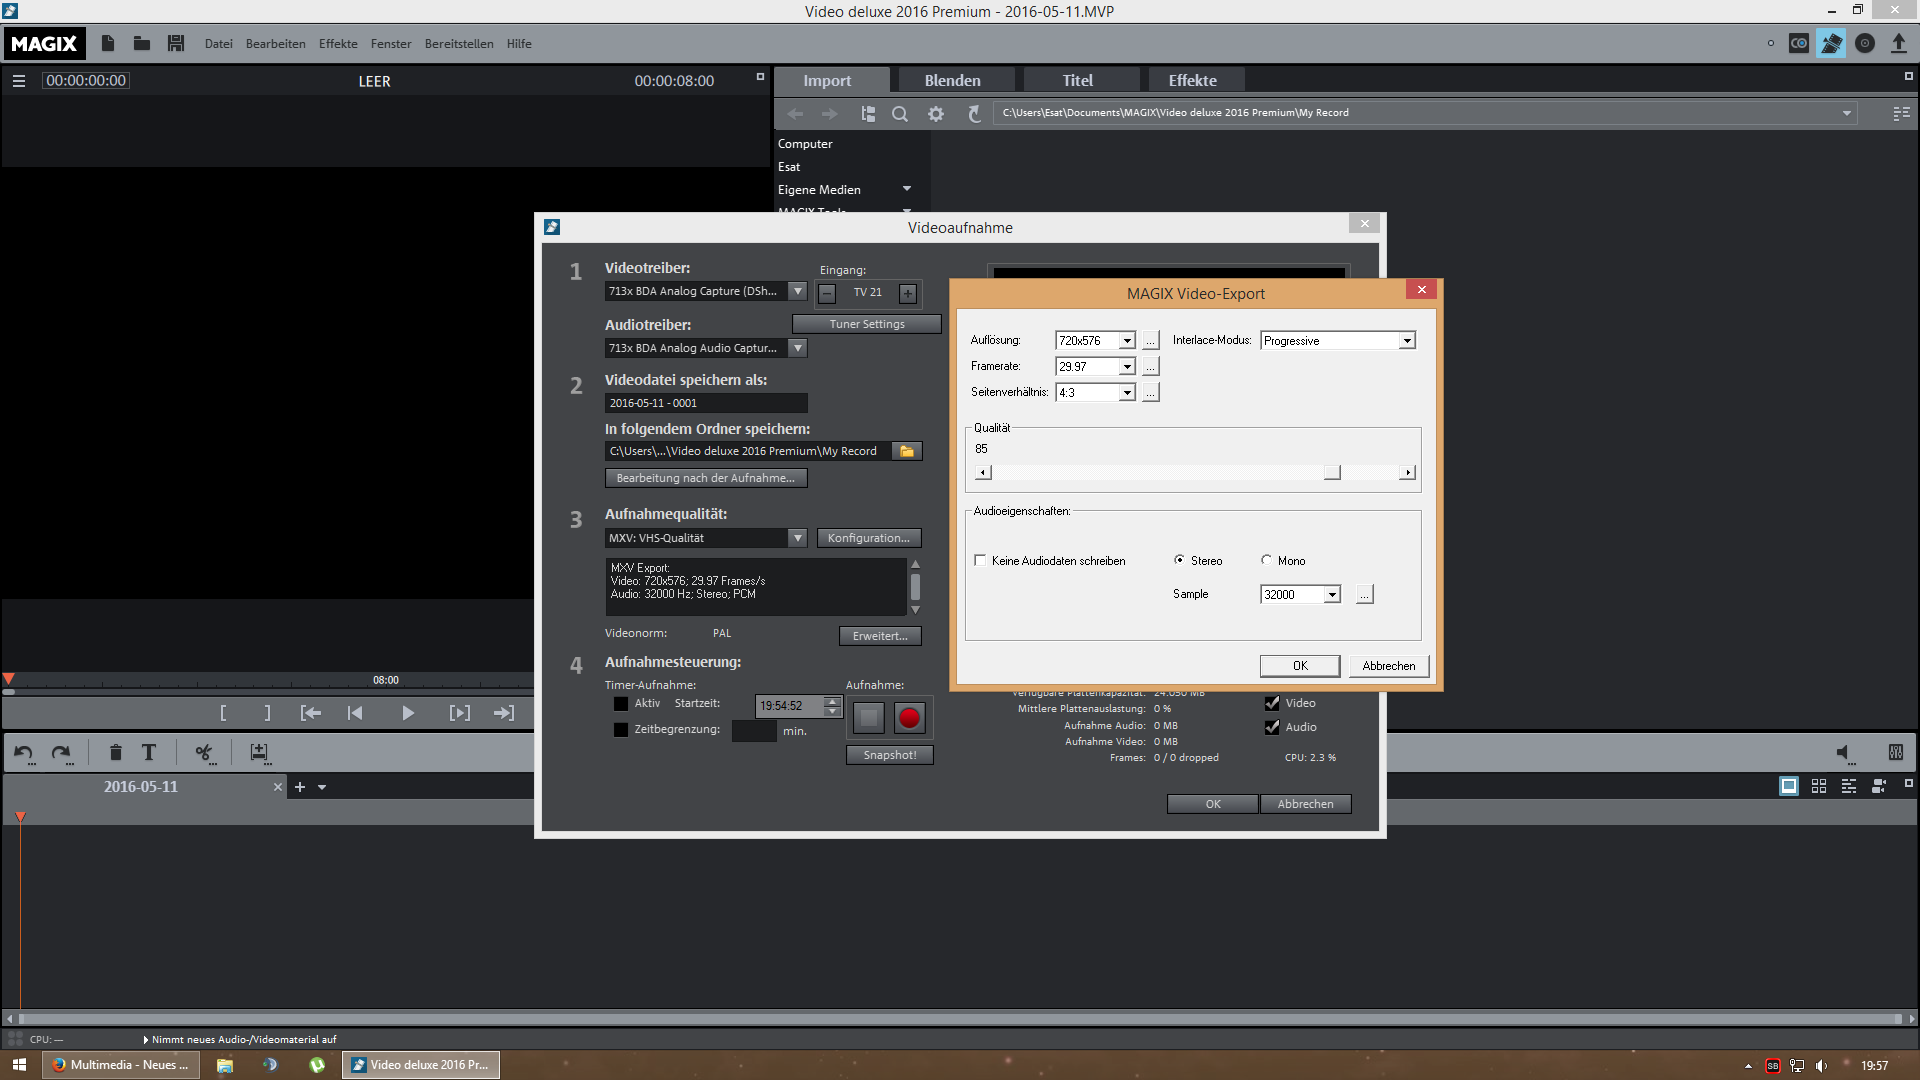Screen dimensions: 1920x1080
Task: Click the red record button
Action: pos(908,717)
